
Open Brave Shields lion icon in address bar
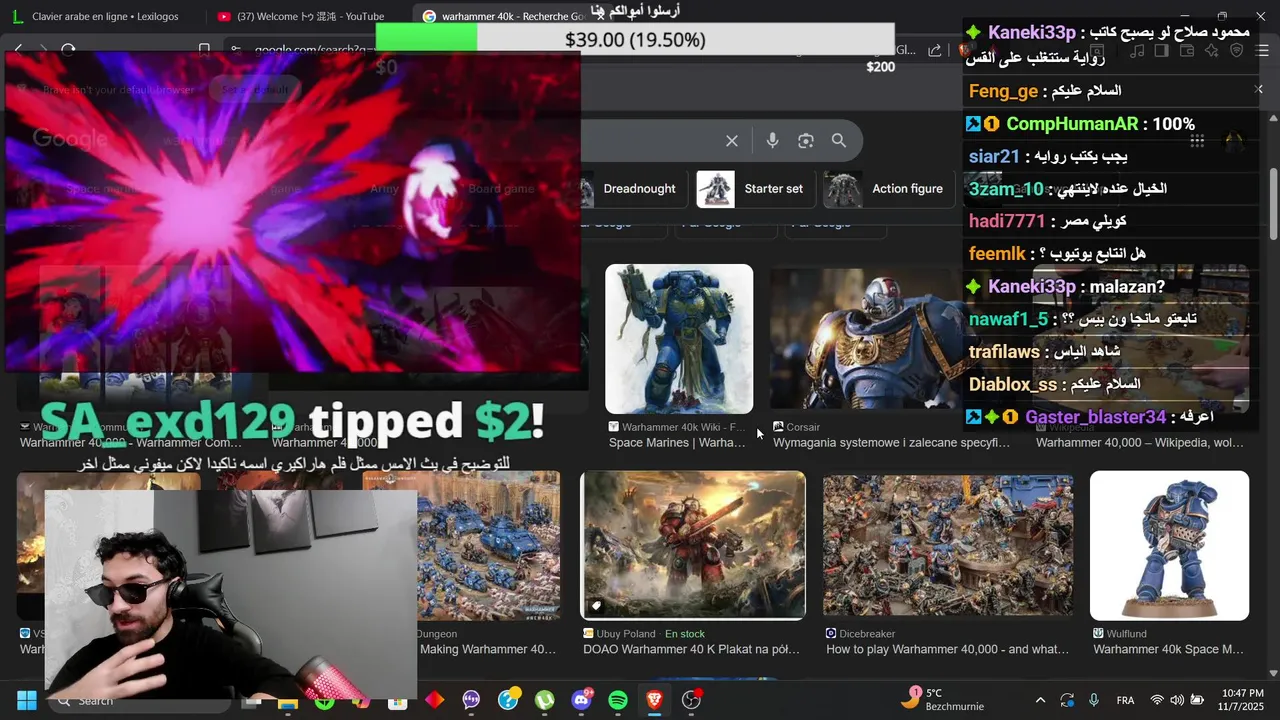[964, 50]
